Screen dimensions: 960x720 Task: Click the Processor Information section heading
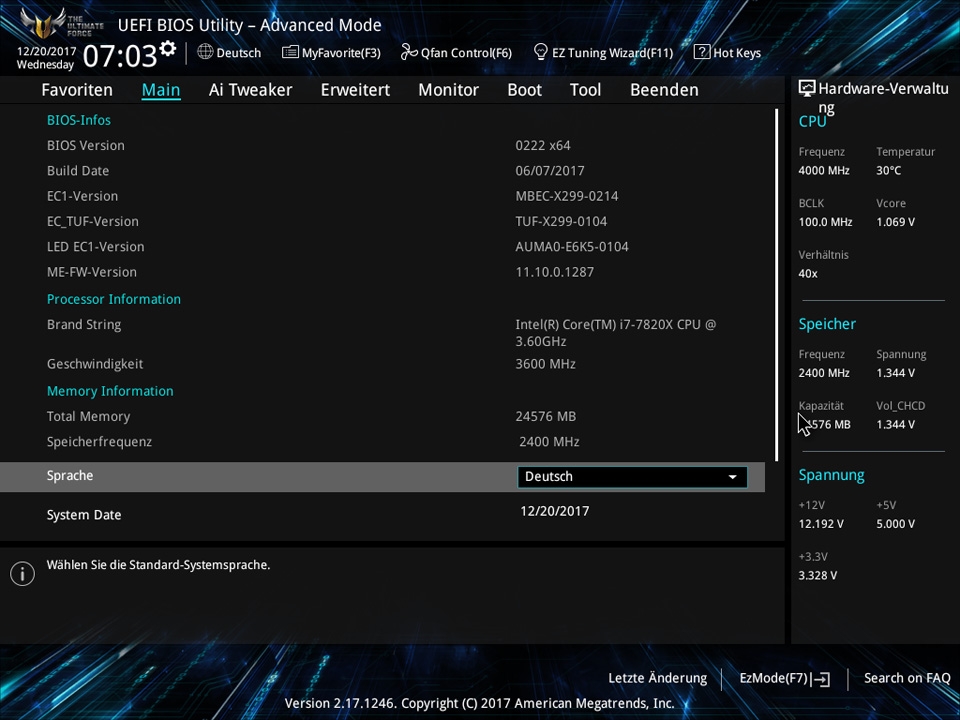point(114,299)
